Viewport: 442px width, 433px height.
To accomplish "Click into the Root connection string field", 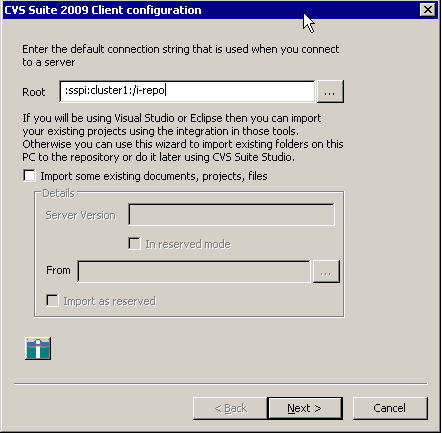I will point(187,91).
